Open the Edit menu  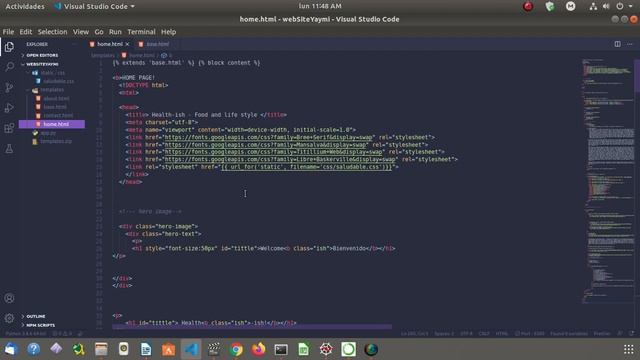(25, 32)
